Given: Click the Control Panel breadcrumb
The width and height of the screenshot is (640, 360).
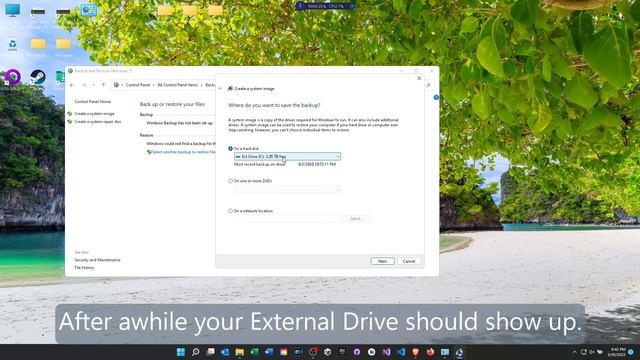Looking at the screenshot, I should 138,85.
